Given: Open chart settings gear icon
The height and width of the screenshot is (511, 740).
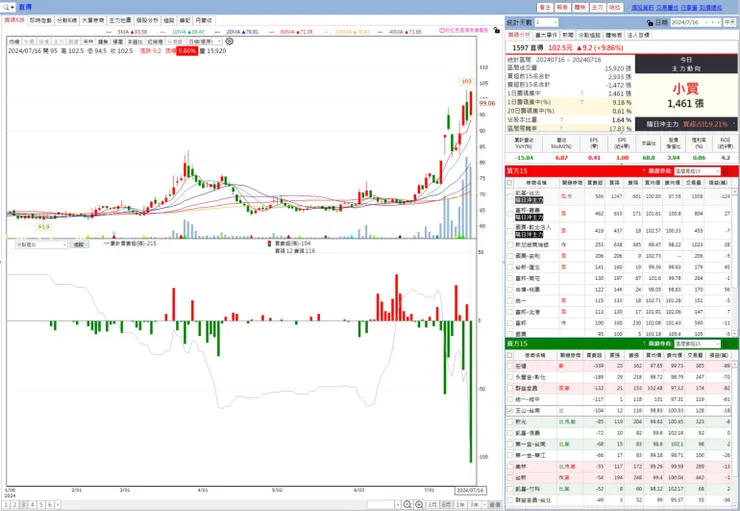Looking at the screenshot, I should (x=229, y=42).
